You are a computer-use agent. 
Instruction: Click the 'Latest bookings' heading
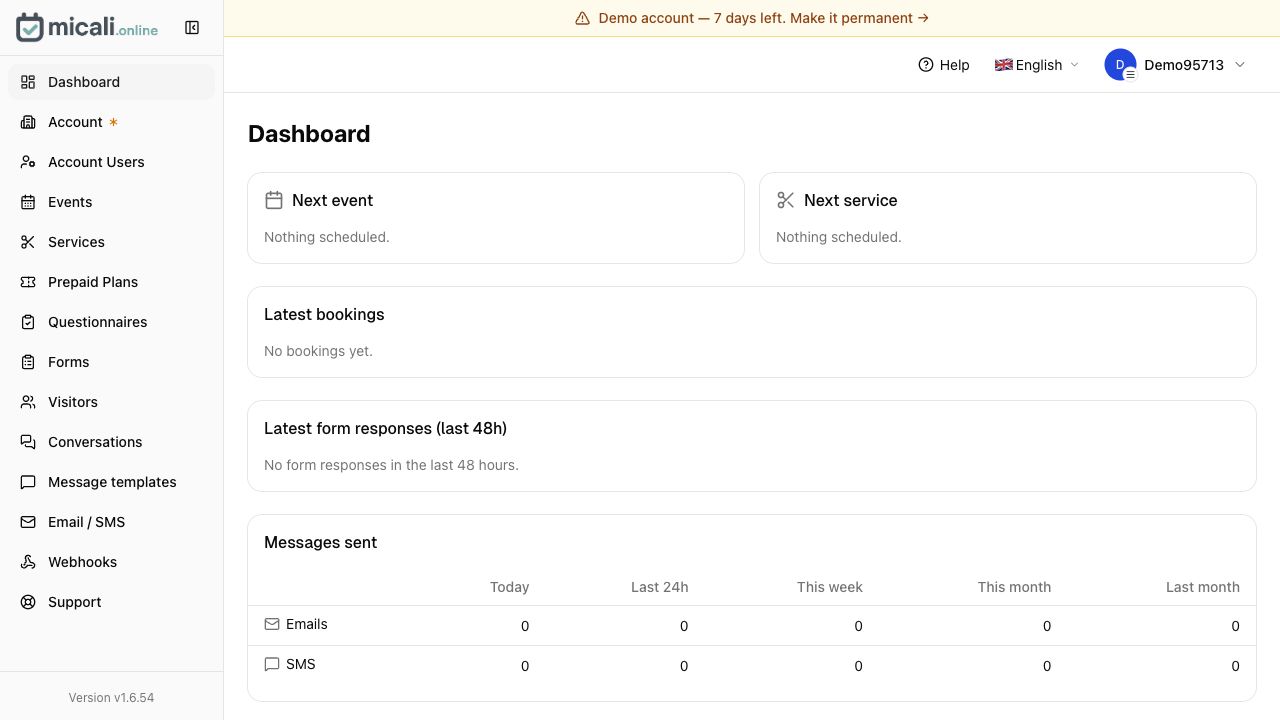click(324, 314)
